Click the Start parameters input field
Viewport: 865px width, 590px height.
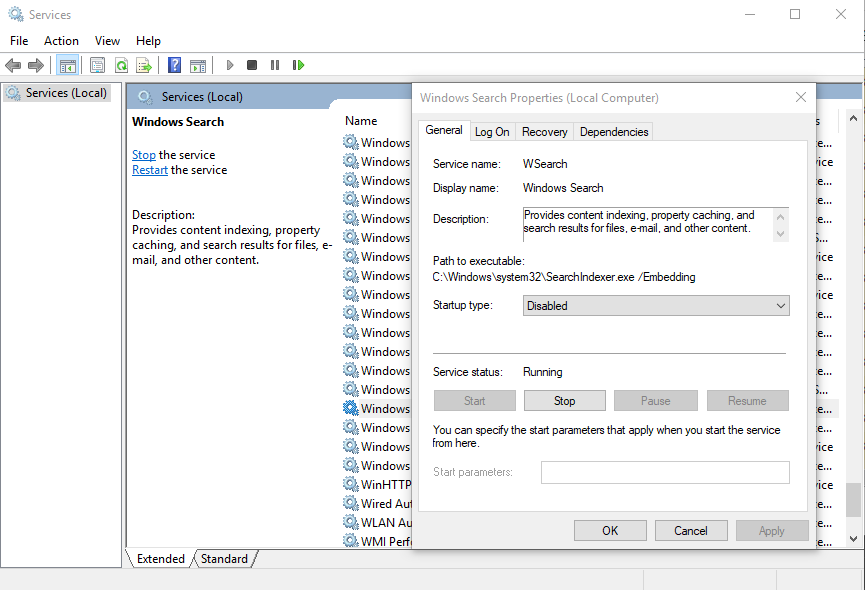(665, 472)
